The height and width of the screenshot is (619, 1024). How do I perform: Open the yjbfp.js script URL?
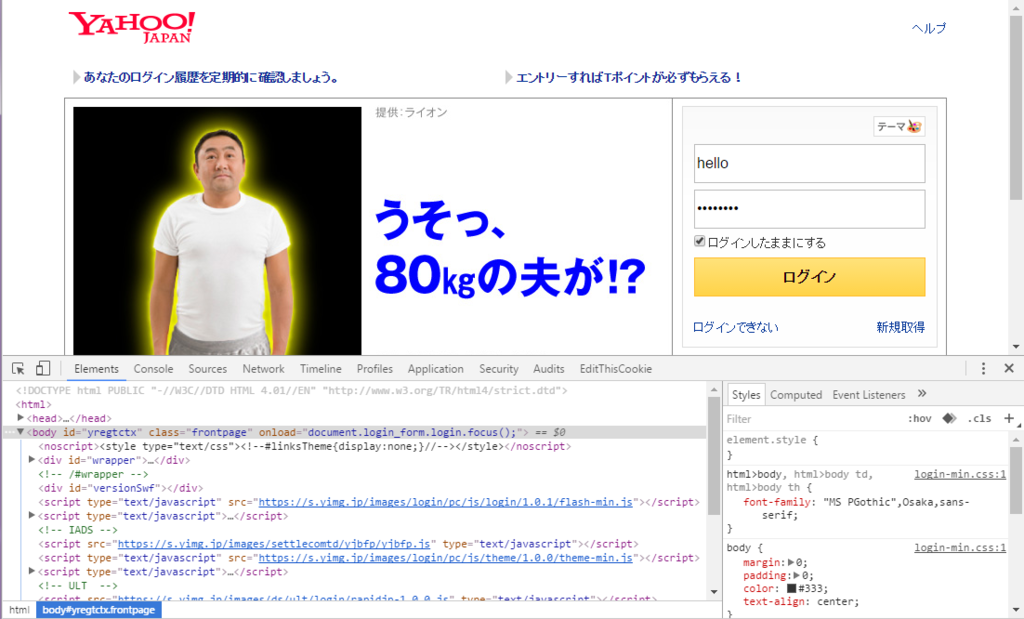point(274,543)
